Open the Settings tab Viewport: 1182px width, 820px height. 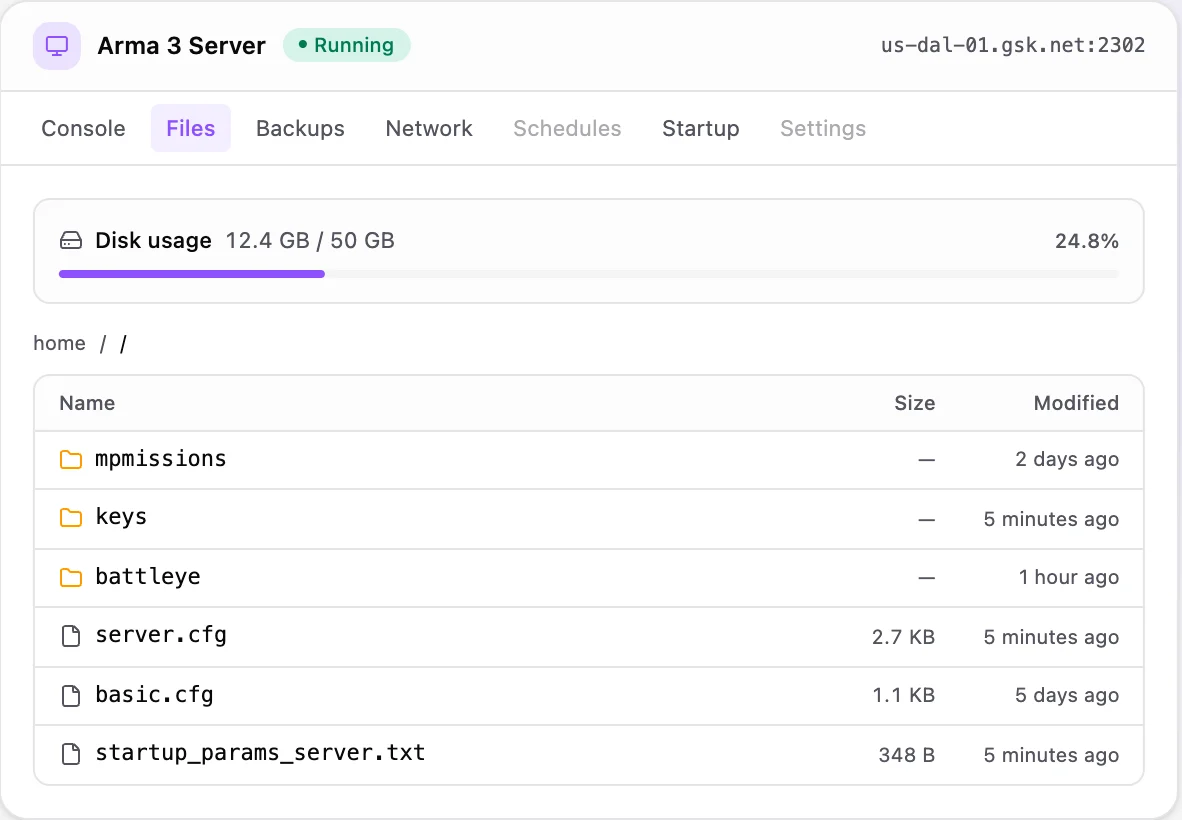coord(822,128)
